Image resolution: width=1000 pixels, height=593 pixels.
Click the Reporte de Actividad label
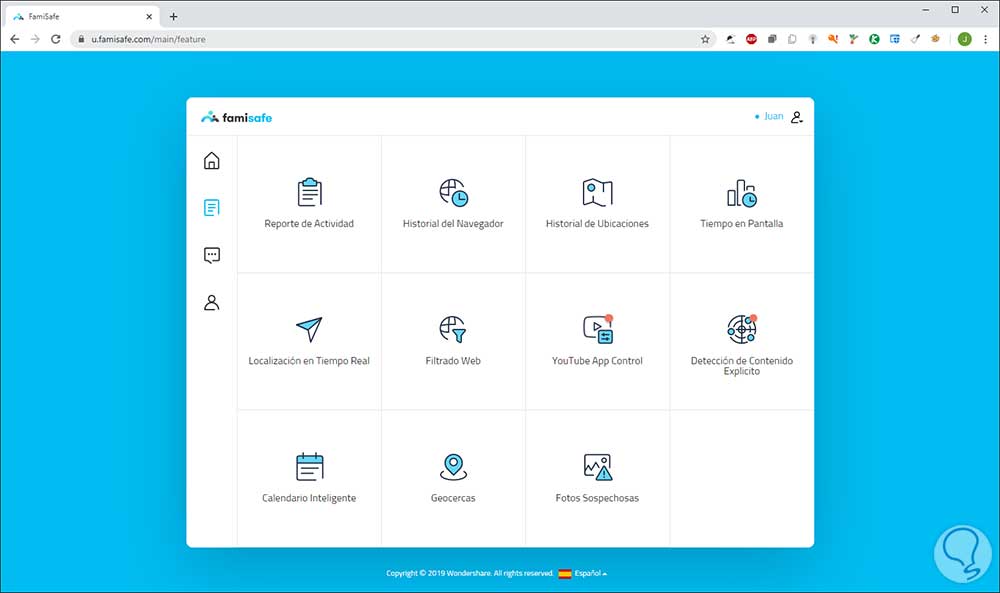click(309, 224)
